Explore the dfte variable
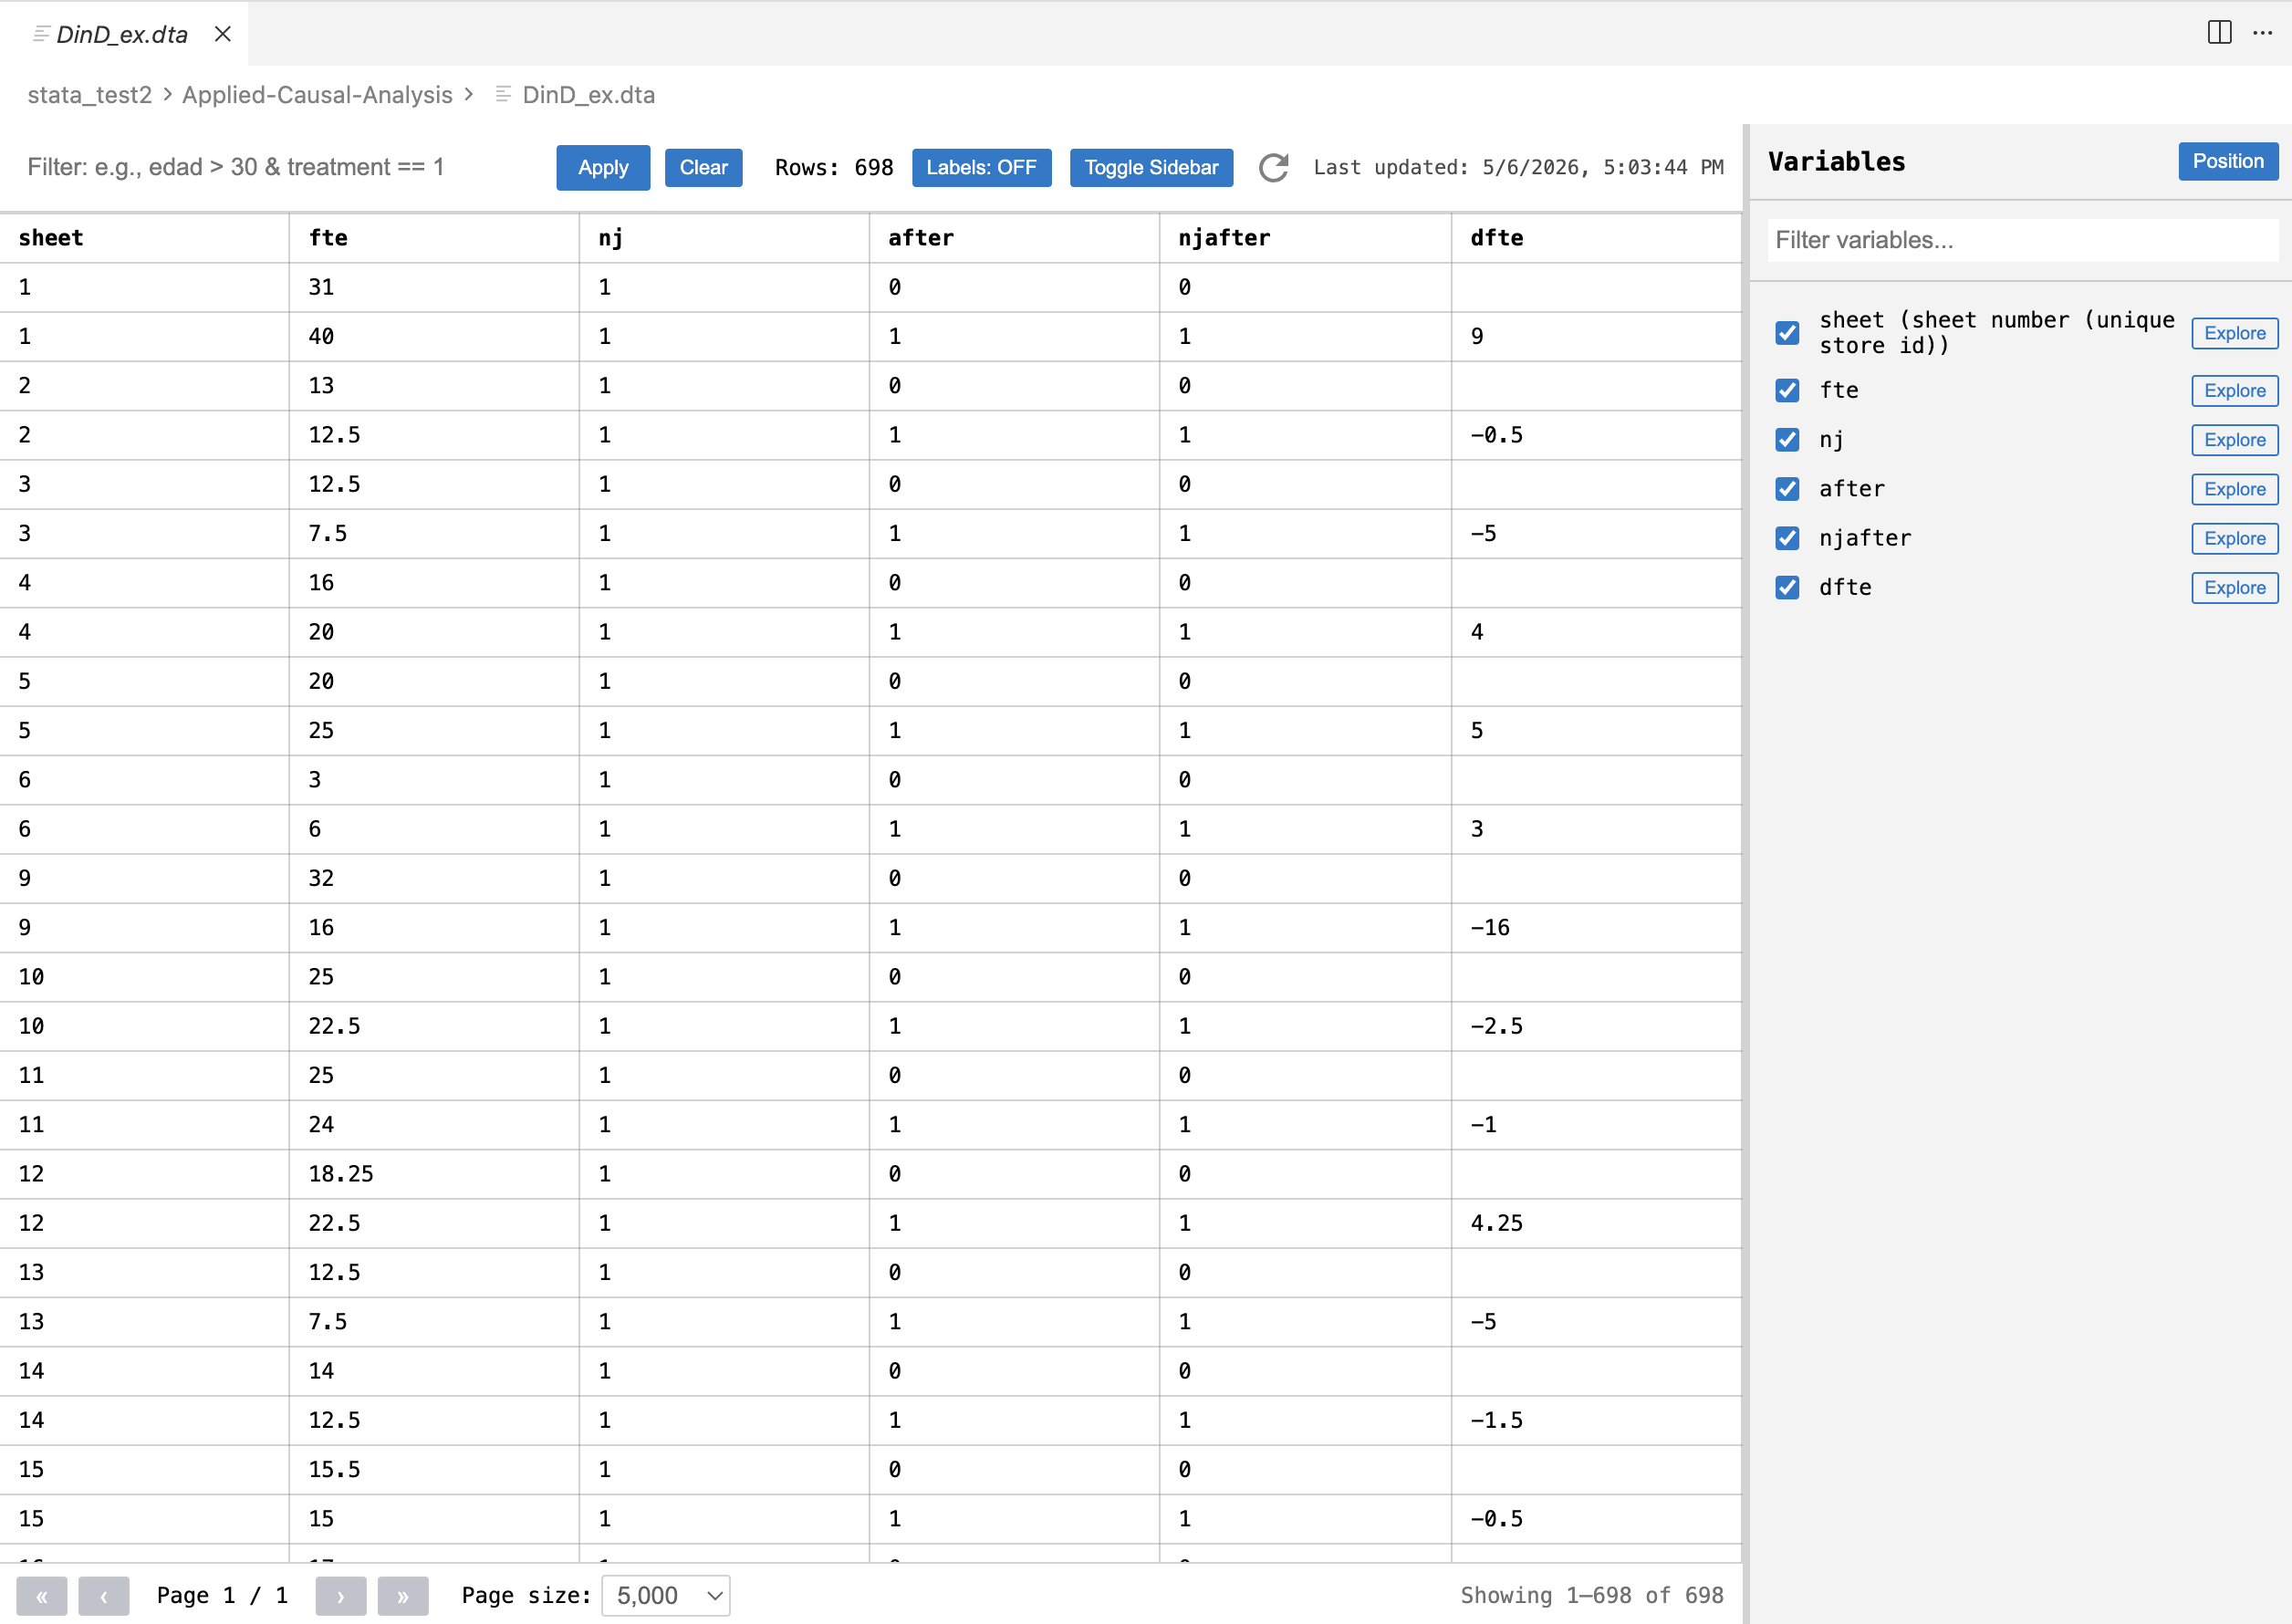2292x1624 pixels. tap(2235, 588)
